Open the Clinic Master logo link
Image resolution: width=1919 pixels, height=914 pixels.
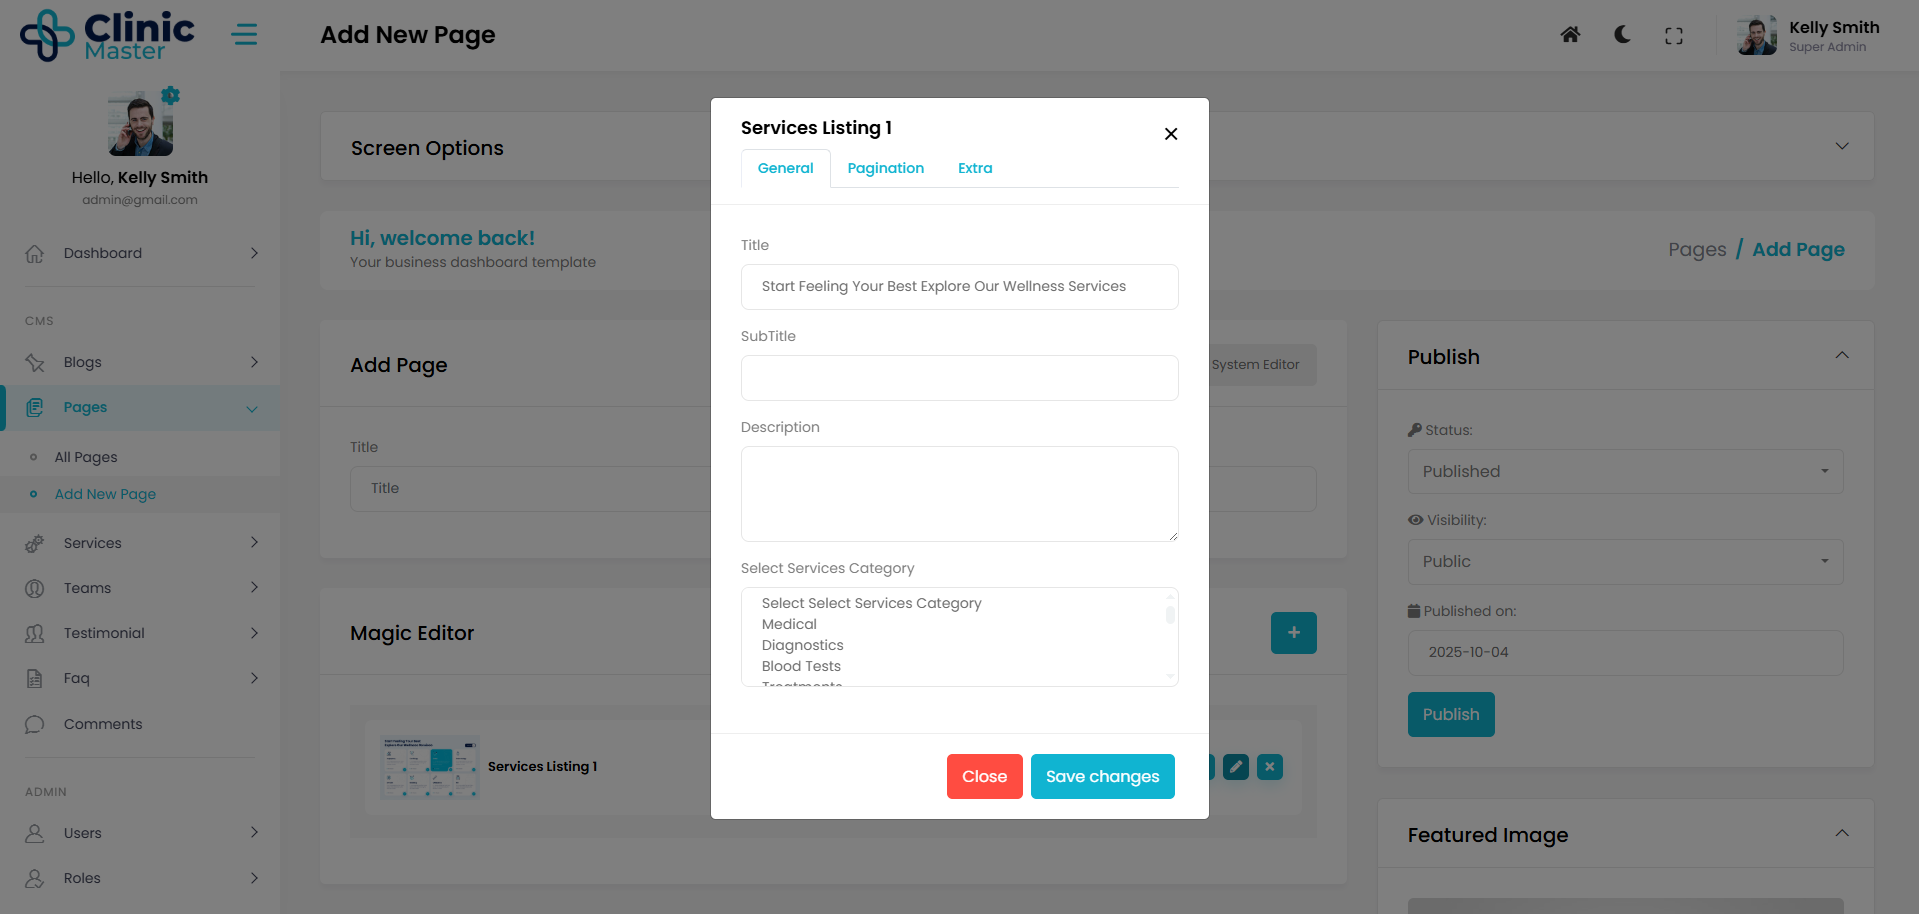pyautogui.click(x=108, y=36)
